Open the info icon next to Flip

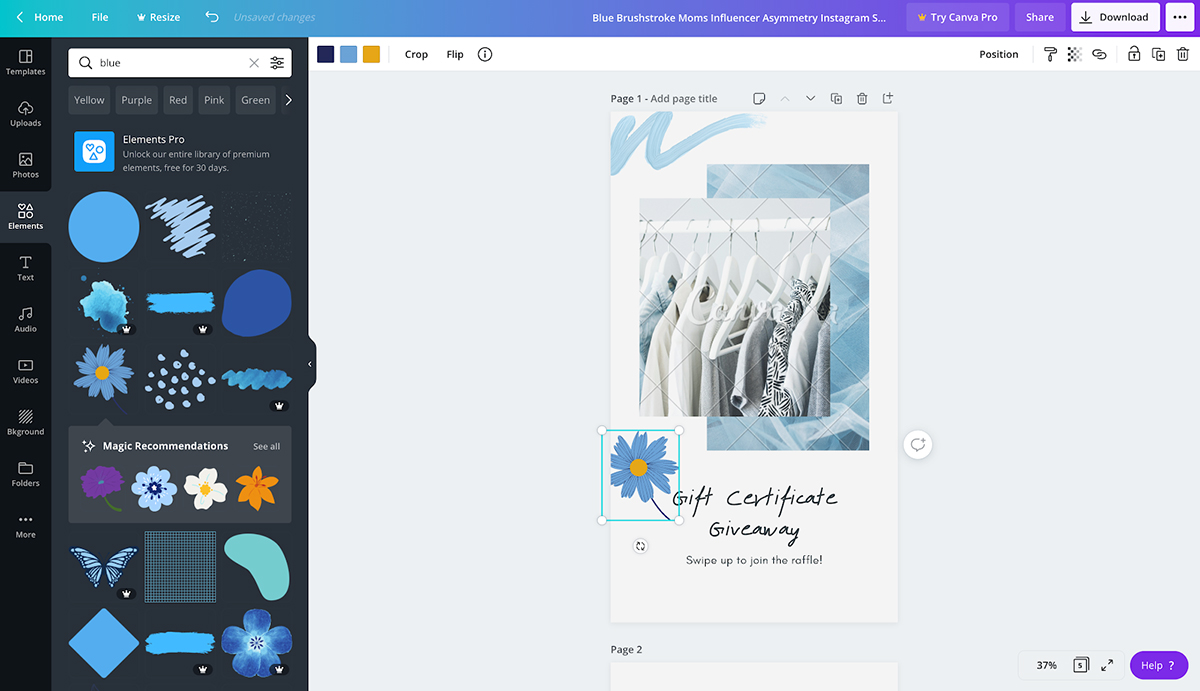coord(485,55)
